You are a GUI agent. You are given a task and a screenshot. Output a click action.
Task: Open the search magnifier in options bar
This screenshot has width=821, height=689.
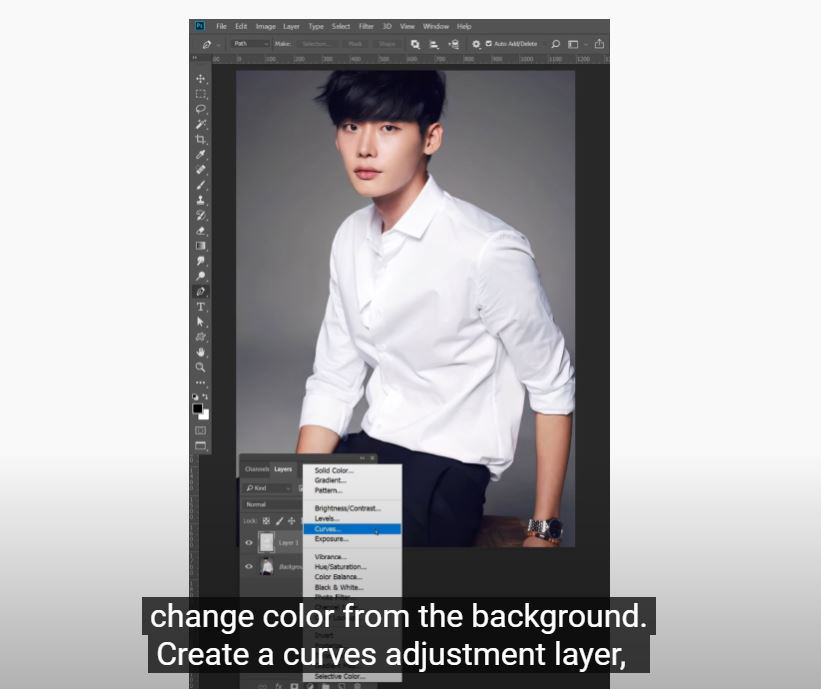(556, 45)
